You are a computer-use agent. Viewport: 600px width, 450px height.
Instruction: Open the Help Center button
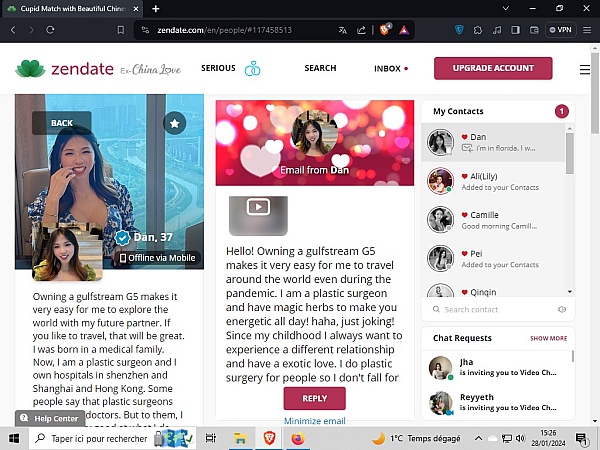50,418
